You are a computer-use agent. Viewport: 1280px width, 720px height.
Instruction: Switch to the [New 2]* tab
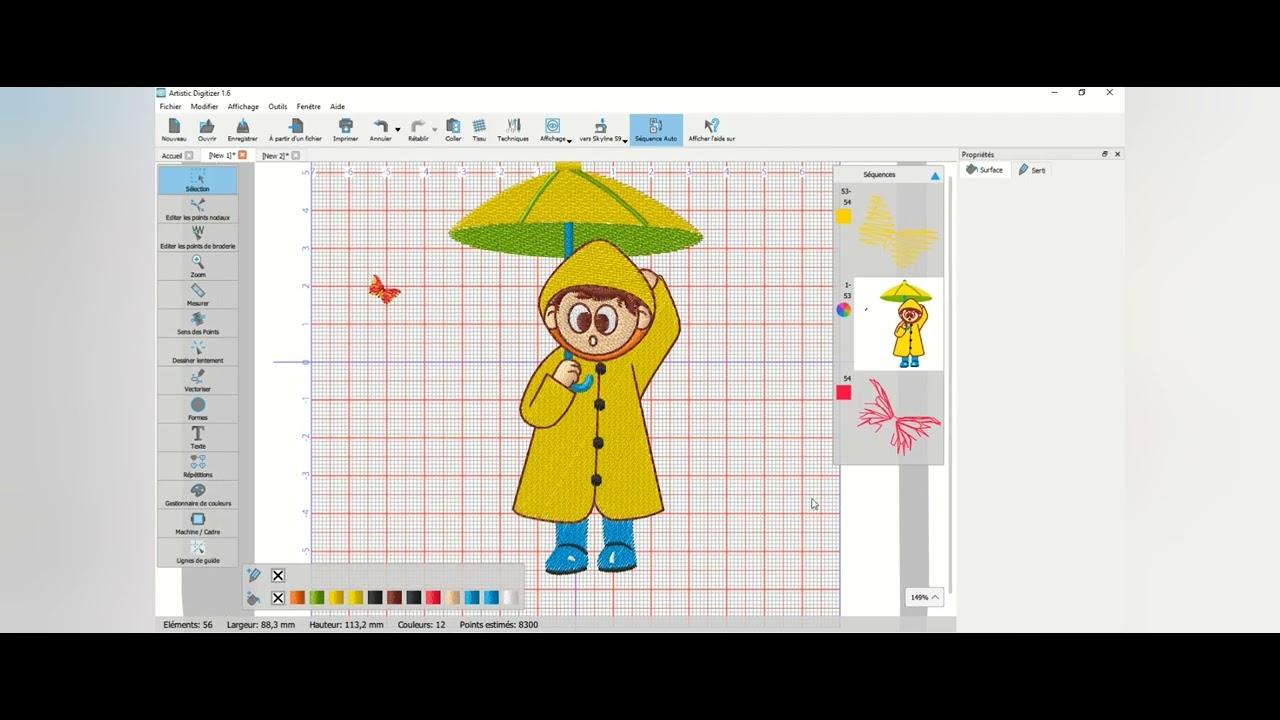point(275,156)
